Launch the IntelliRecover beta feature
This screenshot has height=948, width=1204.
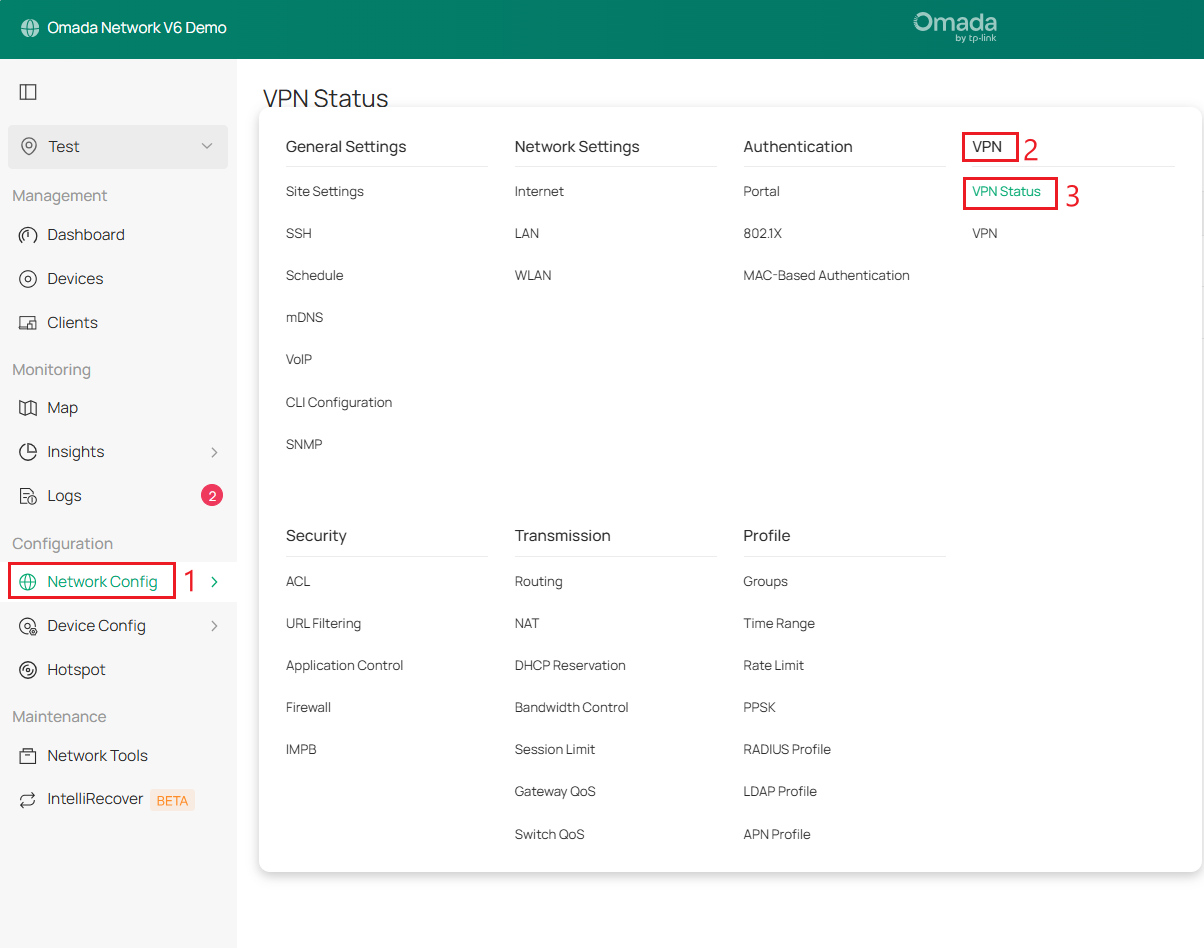tap(95, 799)
